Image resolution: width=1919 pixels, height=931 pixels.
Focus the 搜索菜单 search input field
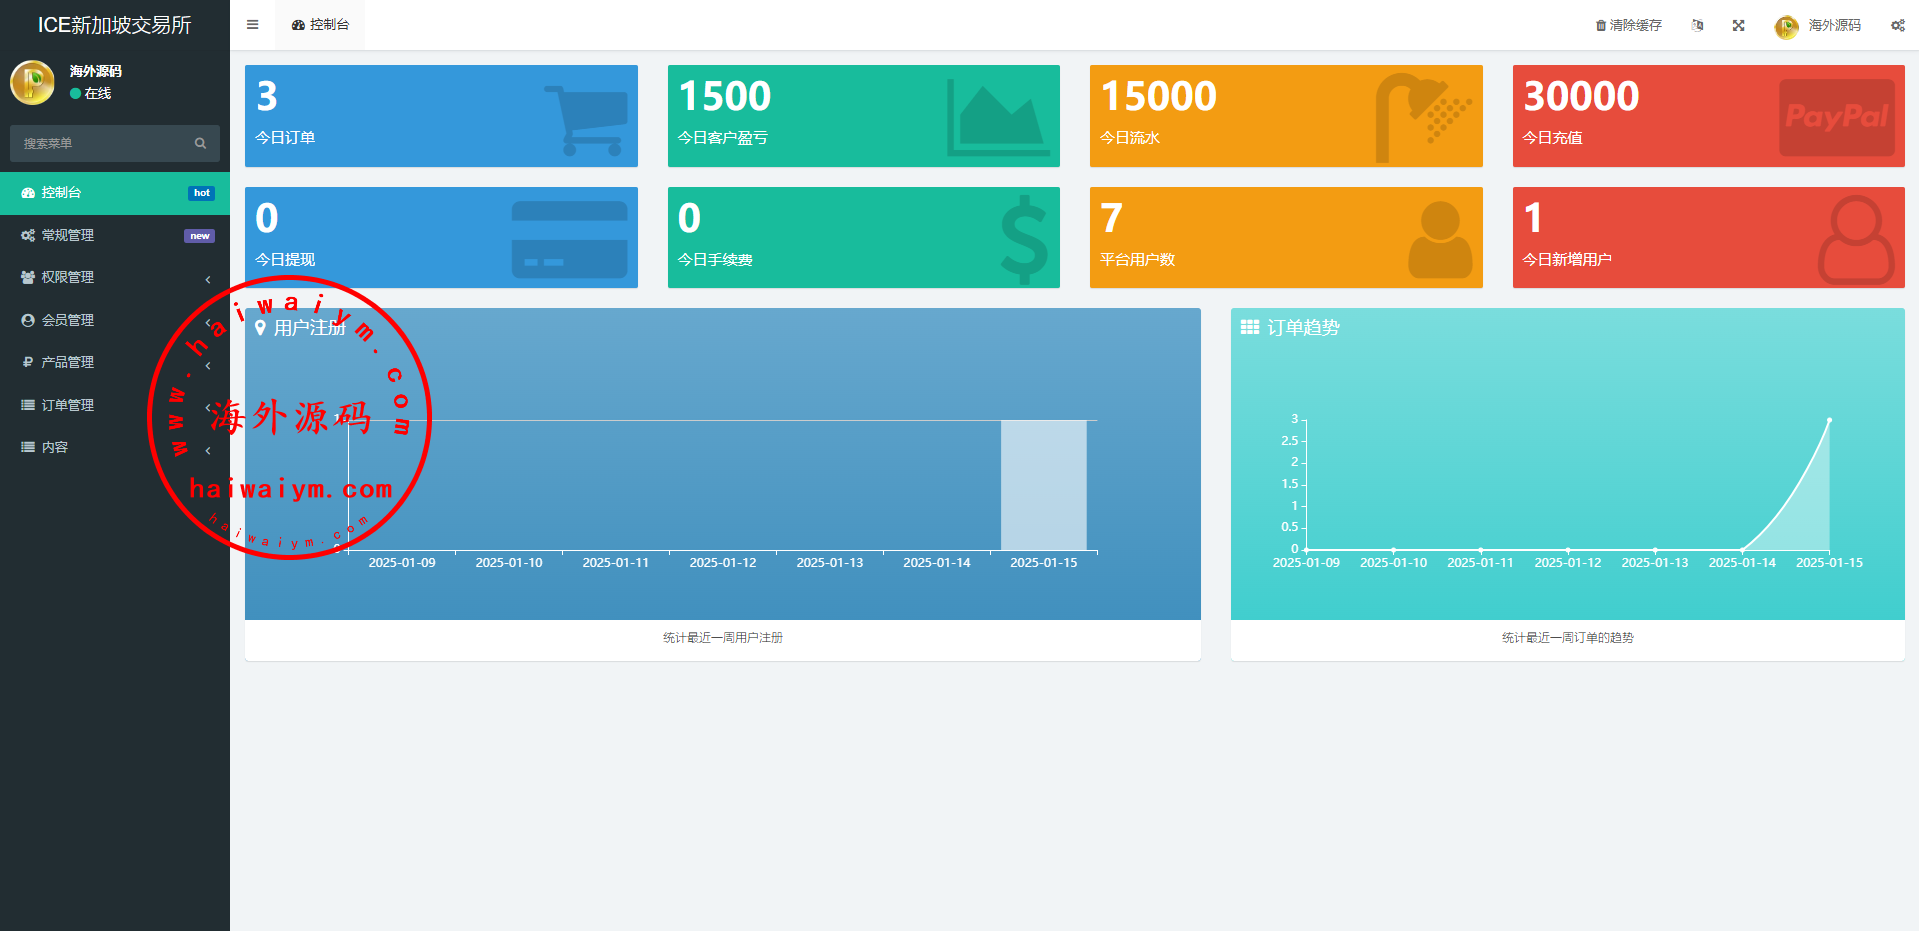[100, 144]
